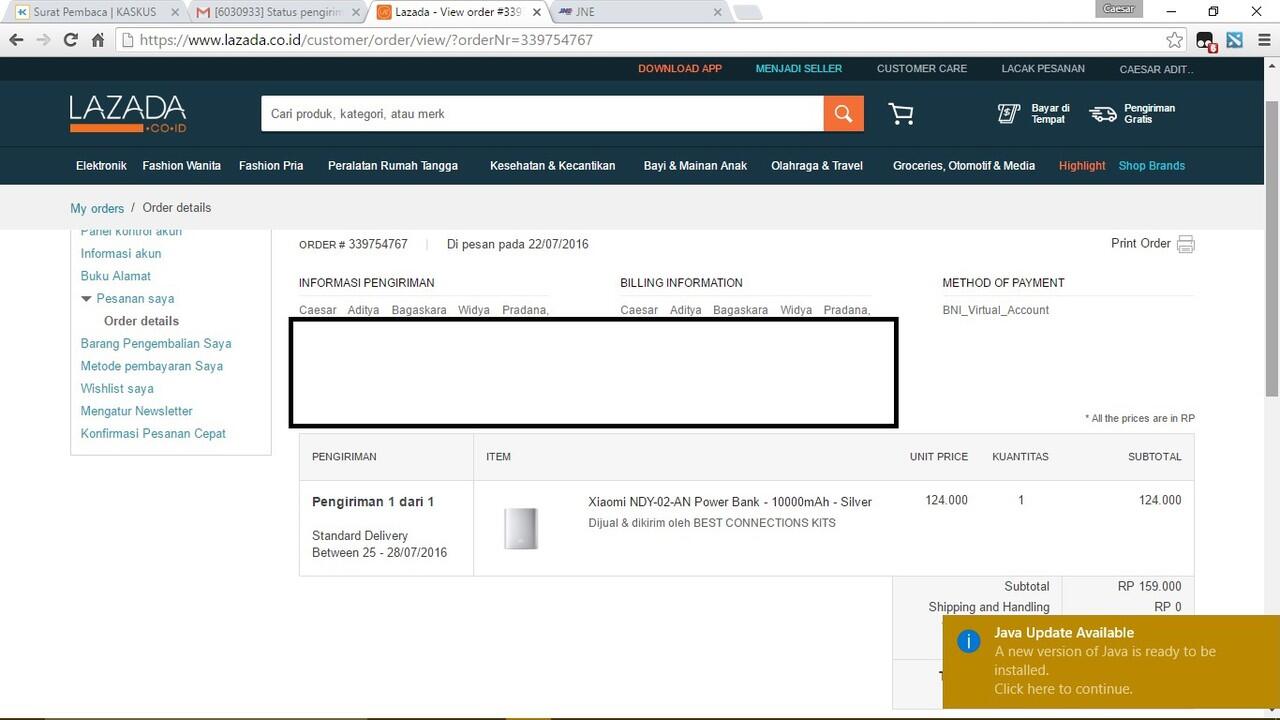Viewport: 1280px width, 720px height.
Task: Click the browser back arrow
Action: point(16,40)
